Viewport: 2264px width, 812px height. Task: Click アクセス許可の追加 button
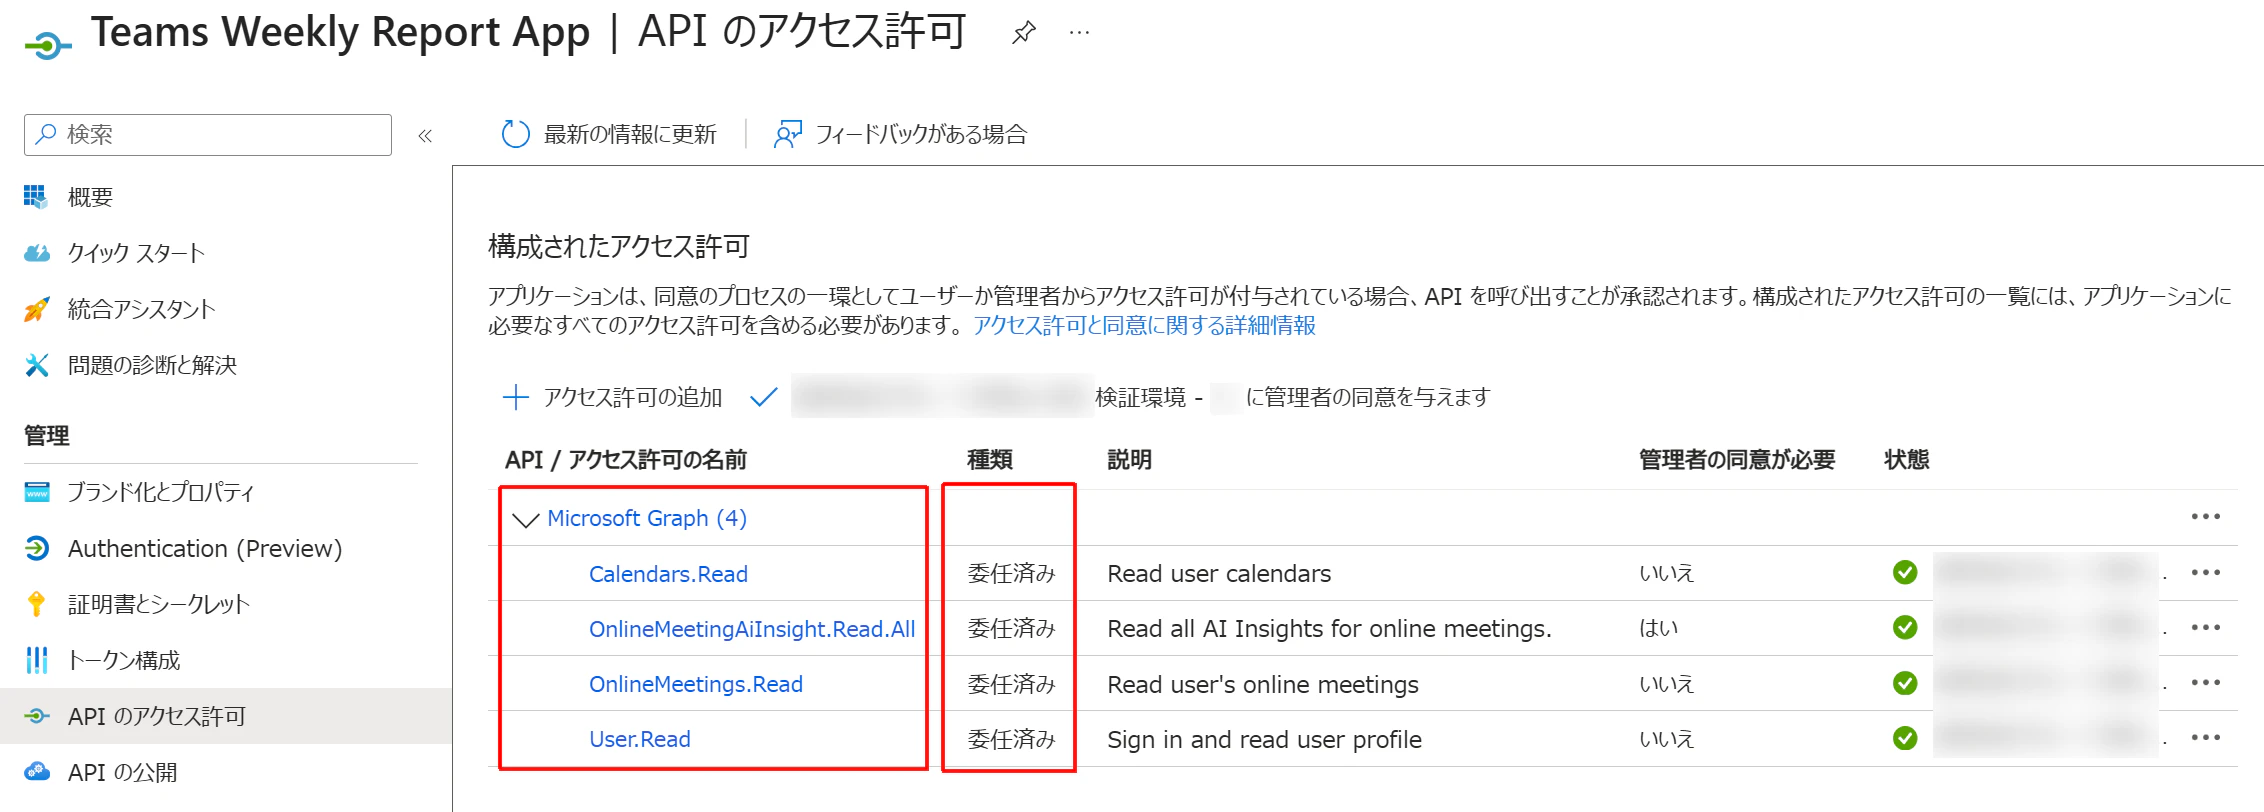pyautogui.click(x=612, y=397)
